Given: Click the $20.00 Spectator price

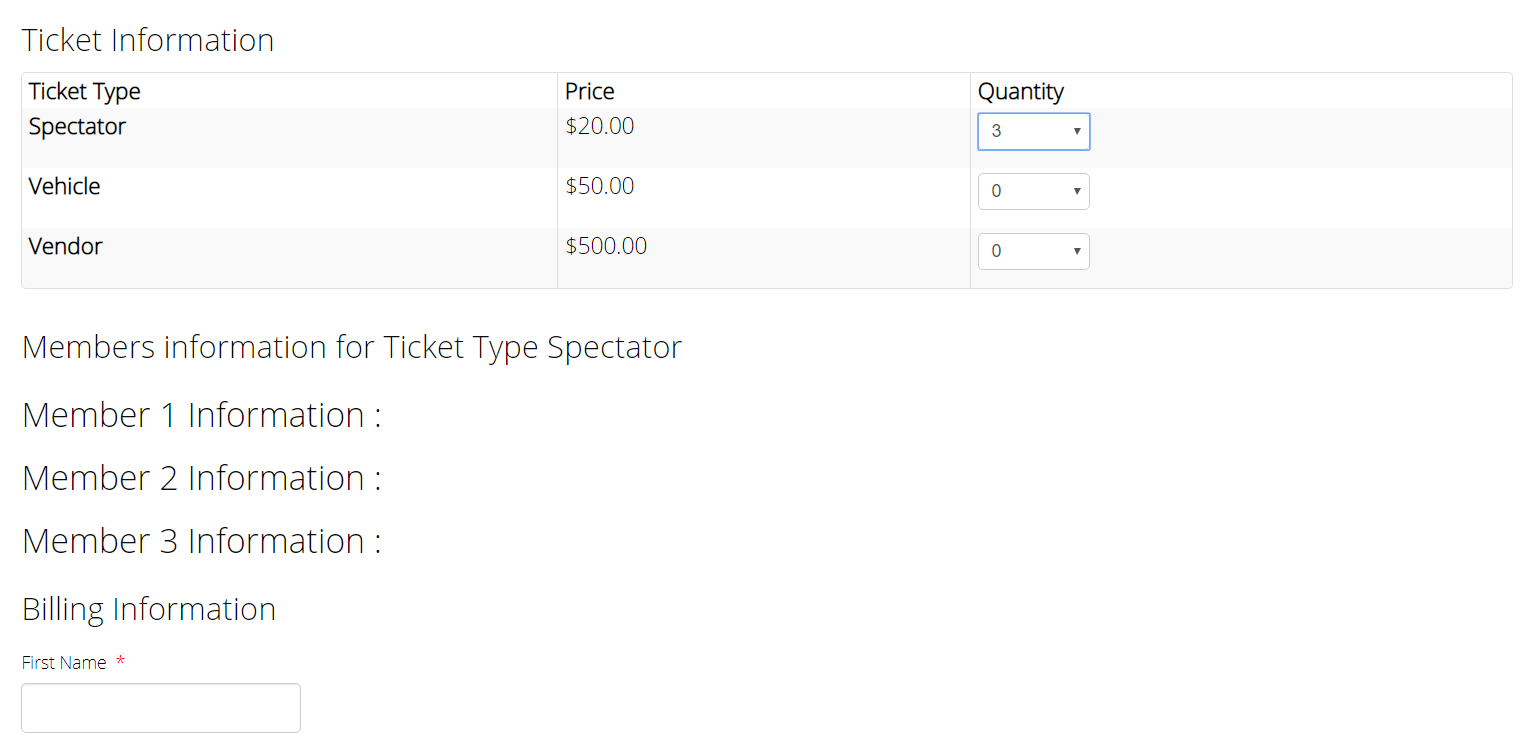Looking at the screenshot, I should tap(600, 127).
